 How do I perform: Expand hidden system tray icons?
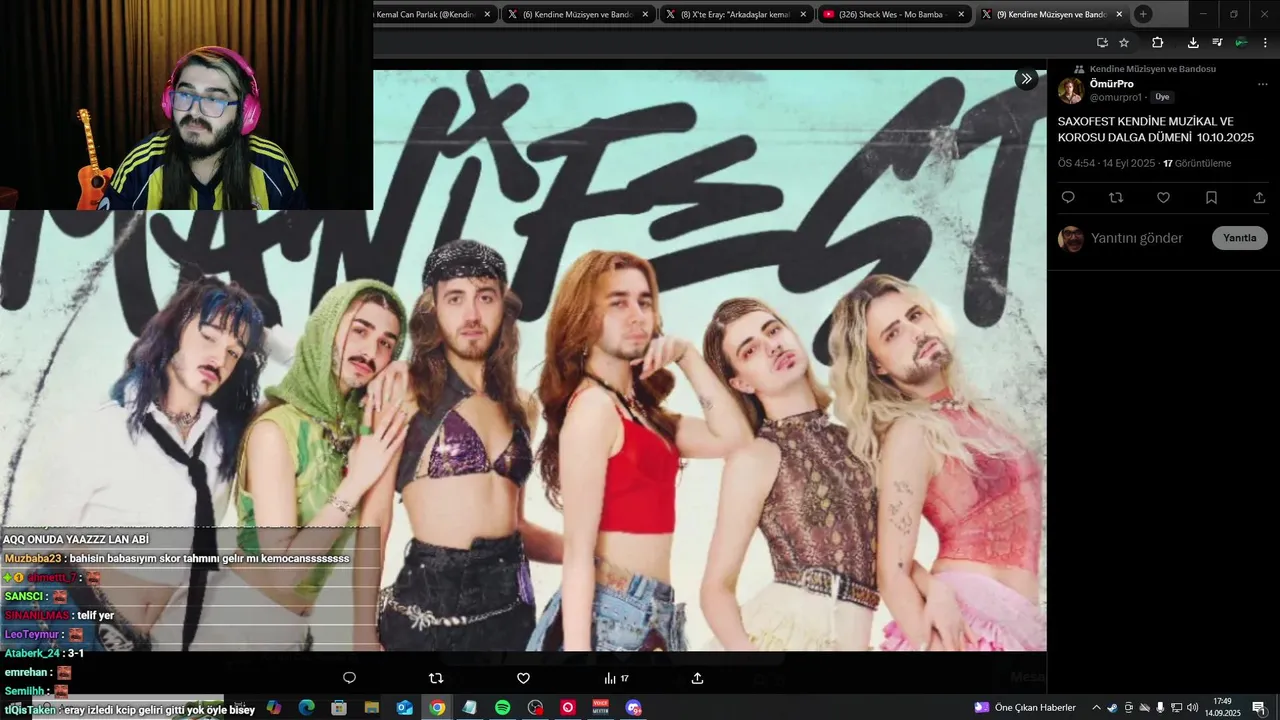click(1096, 707)
